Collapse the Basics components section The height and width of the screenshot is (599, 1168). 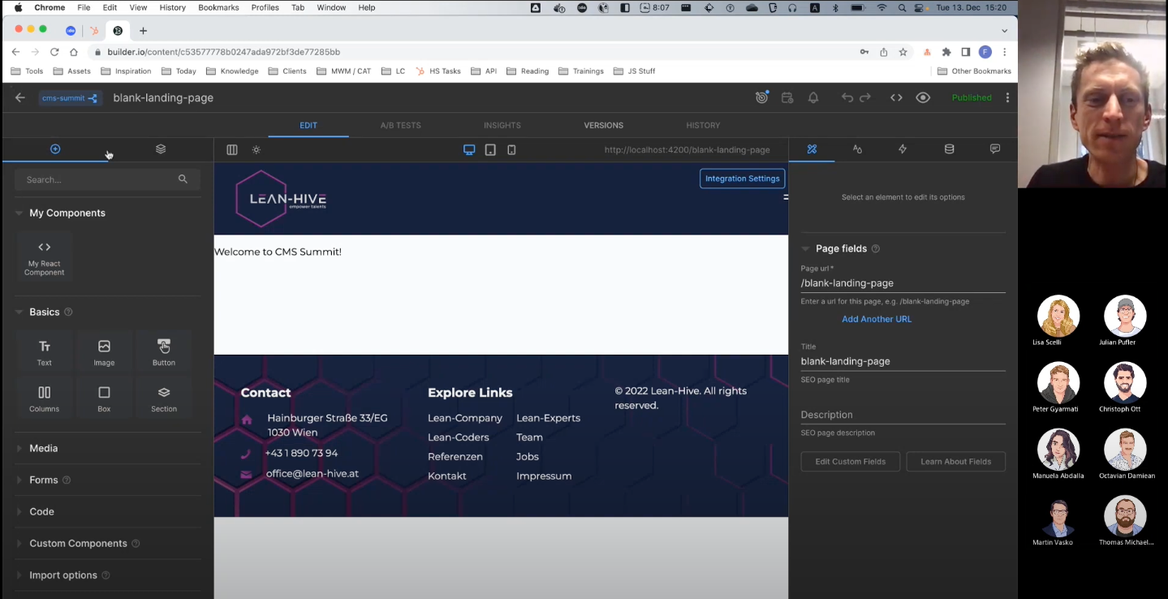44,311
